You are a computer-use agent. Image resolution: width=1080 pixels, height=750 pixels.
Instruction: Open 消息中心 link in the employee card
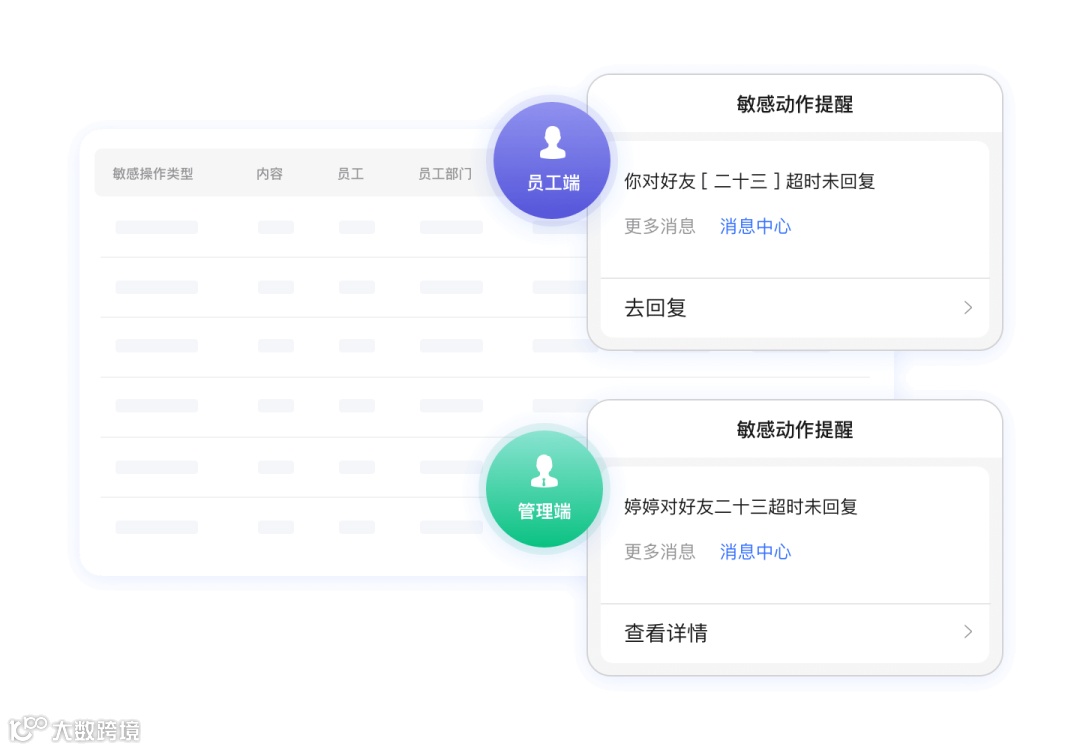tap(755, 226)
